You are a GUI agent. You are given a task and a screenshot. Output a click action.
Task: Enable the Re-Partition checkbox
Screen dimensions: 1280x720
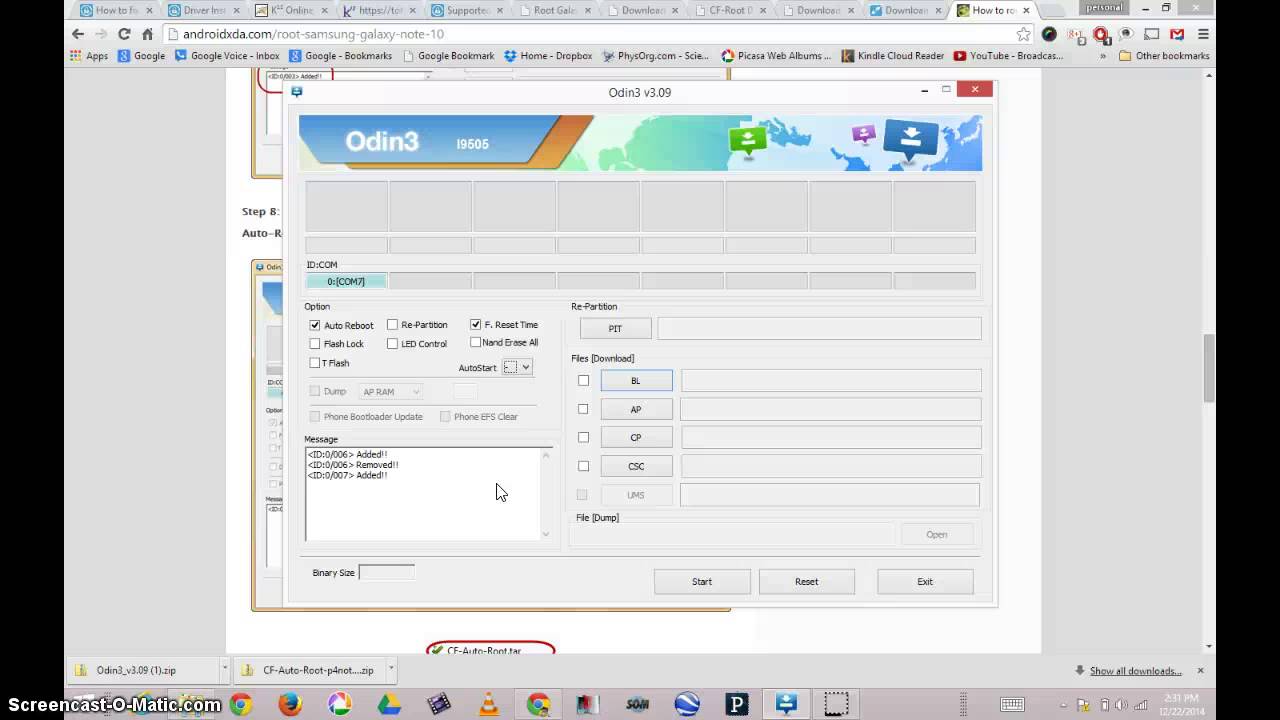pos(392,324)
